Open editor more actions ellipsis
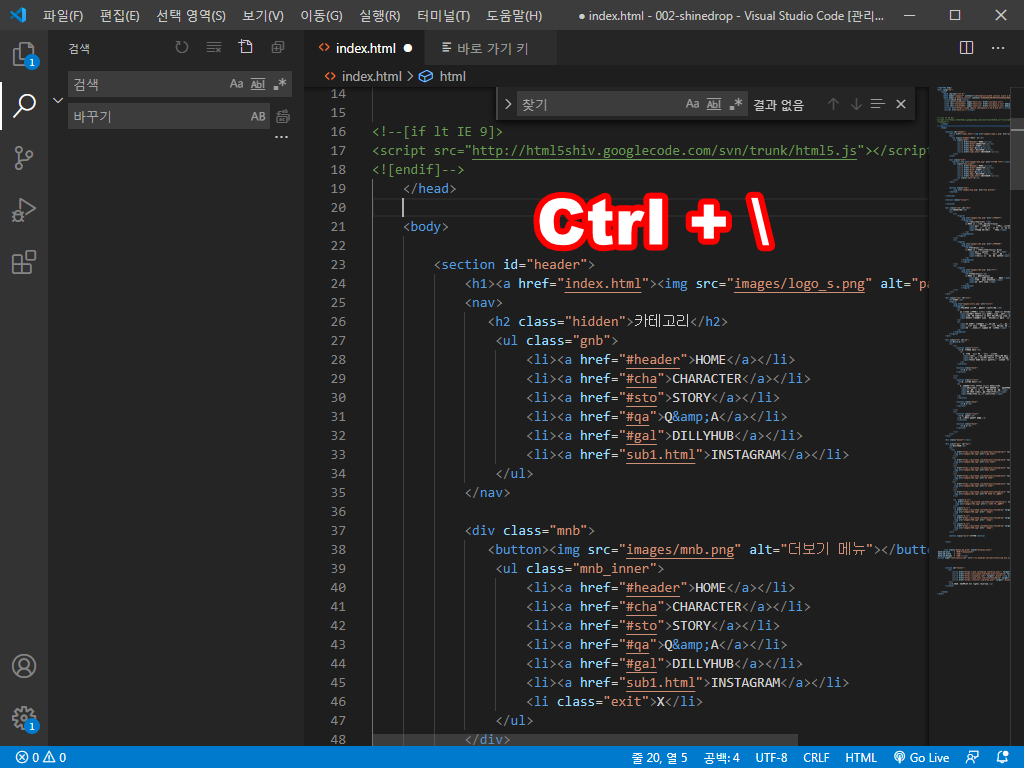The height and width of the screenshot is (768, 1024). (998, 48)
